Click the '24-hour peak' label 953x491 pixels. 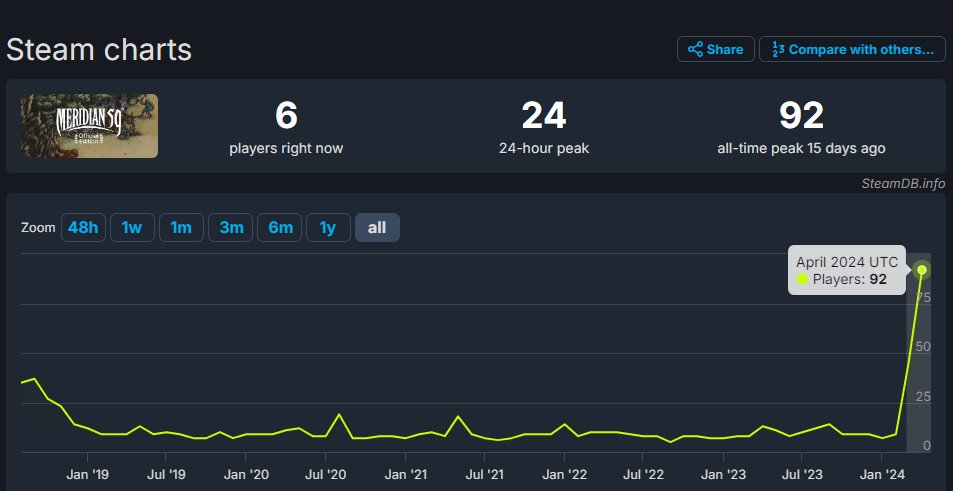point(544,148)
